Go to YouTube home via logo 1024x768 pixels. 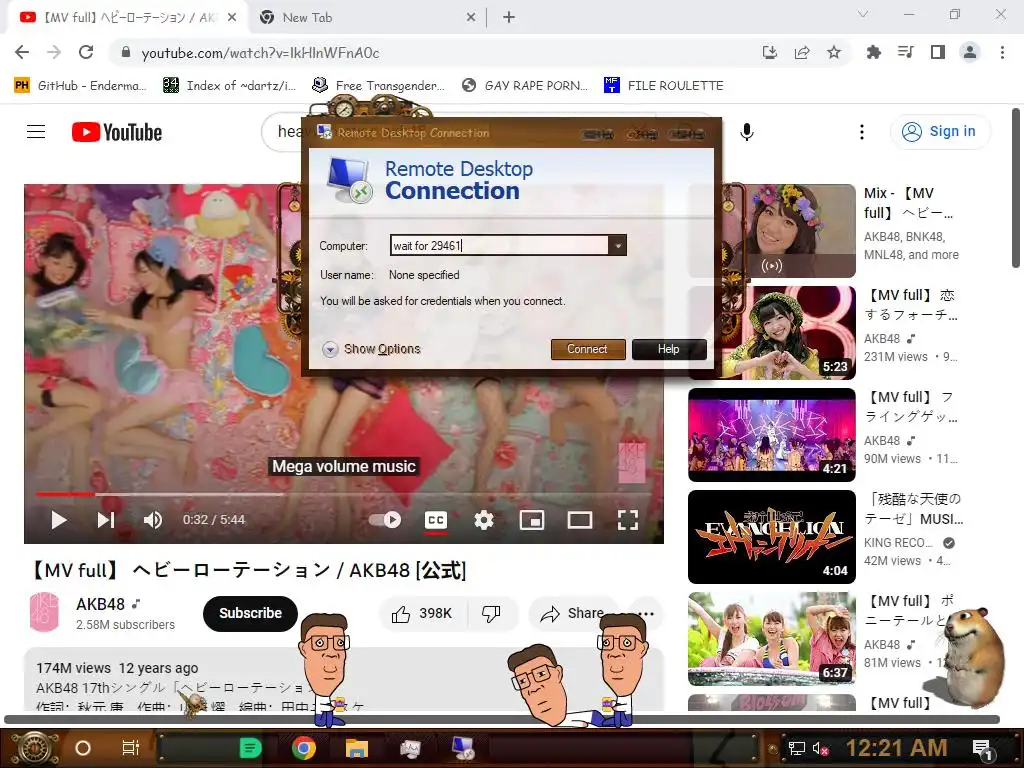tap(117, 132)
